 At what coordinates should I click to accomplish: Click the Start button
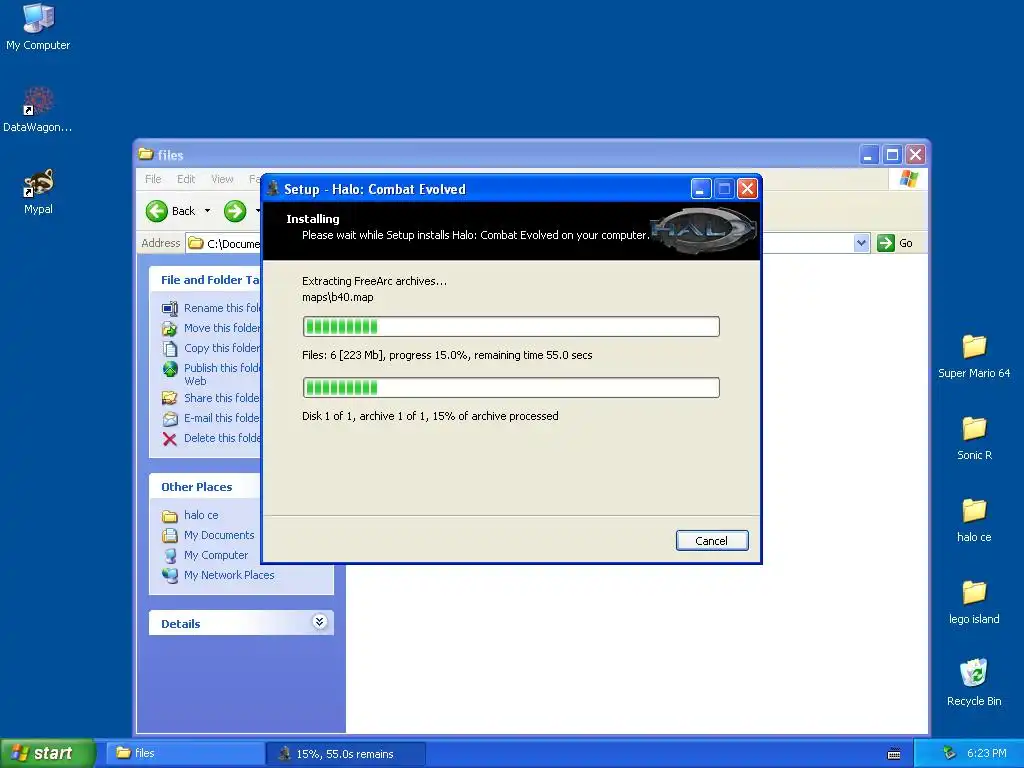[x=46, y=753]
